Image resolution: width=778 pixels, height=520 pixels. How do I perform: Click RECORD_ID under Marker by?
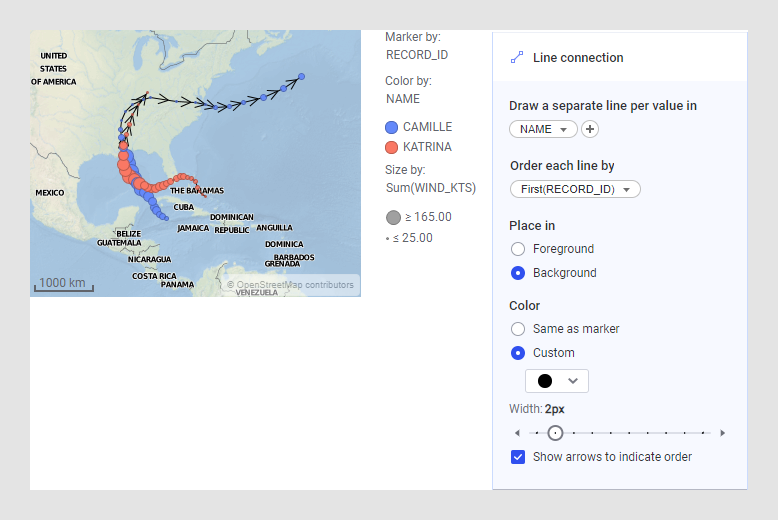click(417, 55)
